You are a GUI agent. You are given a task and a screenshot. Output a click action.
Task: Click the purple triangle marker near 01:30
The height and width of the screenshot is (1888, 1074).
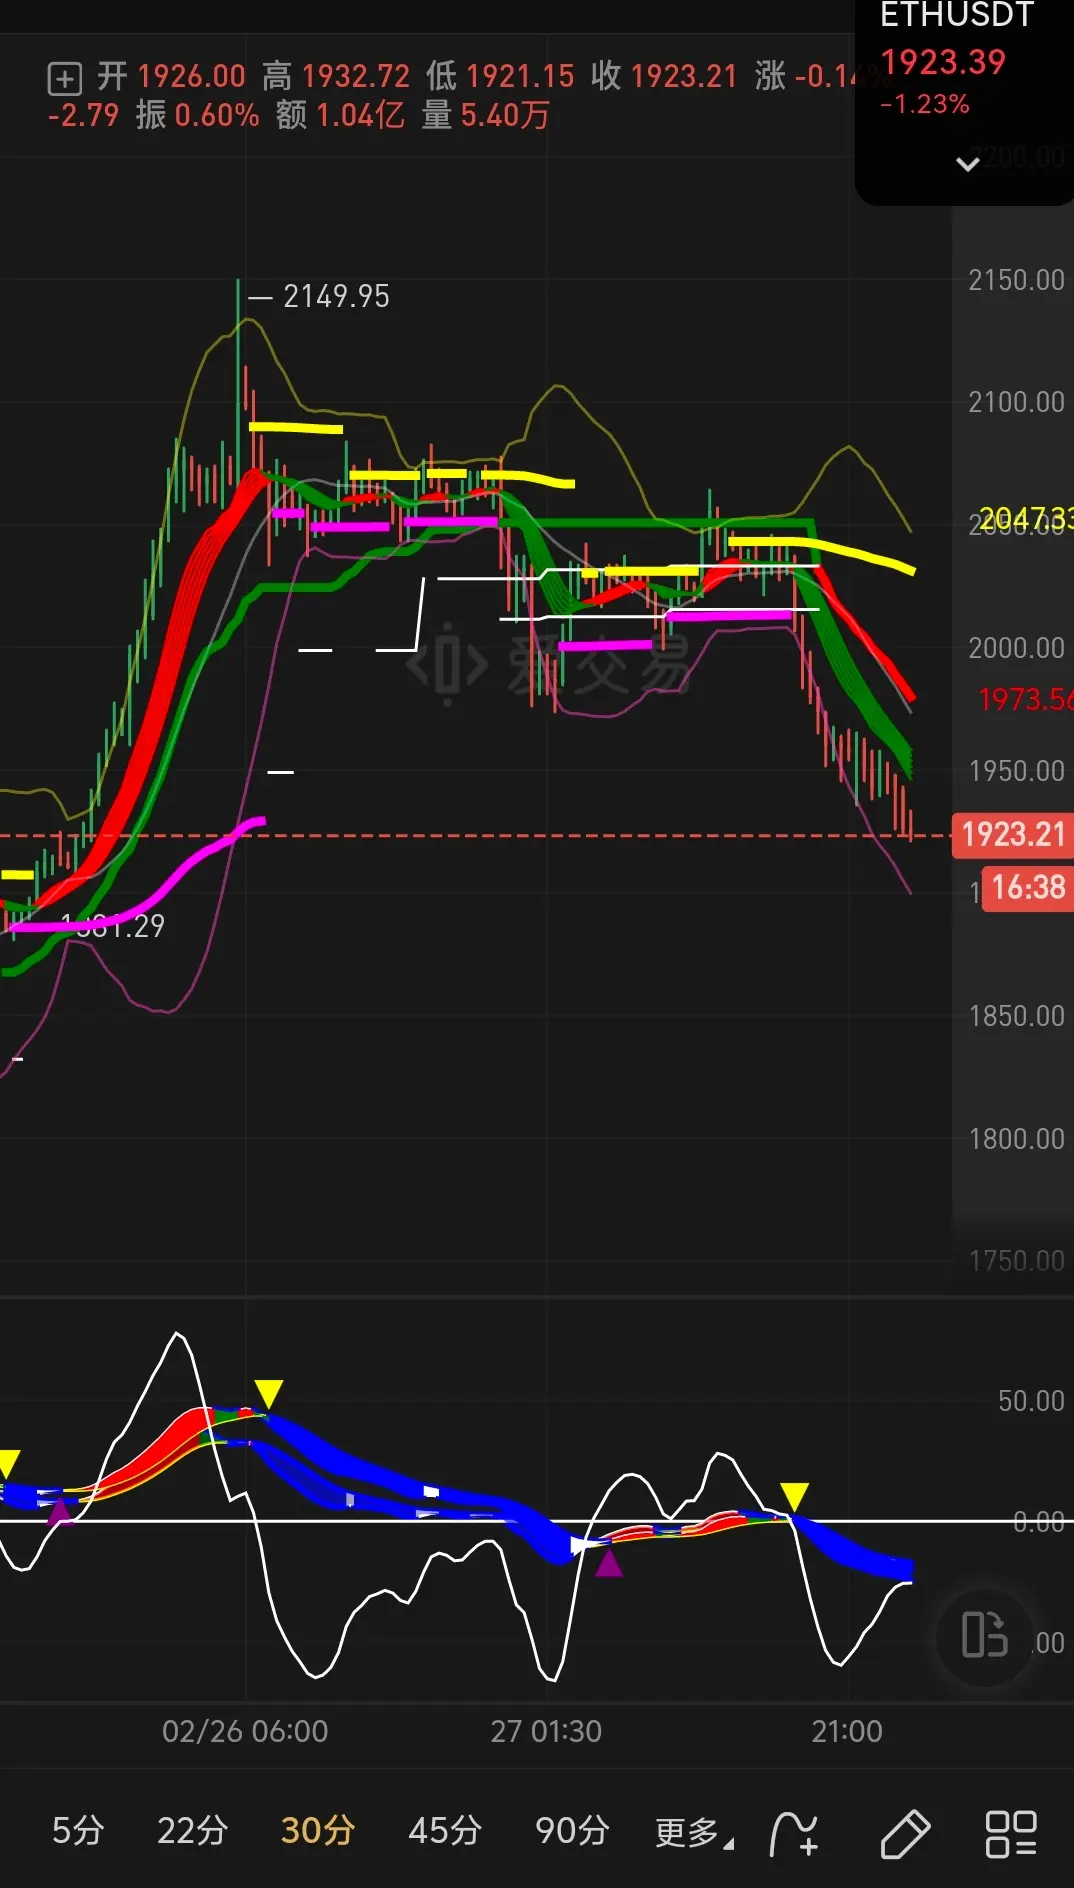(x=609, y=1563)
